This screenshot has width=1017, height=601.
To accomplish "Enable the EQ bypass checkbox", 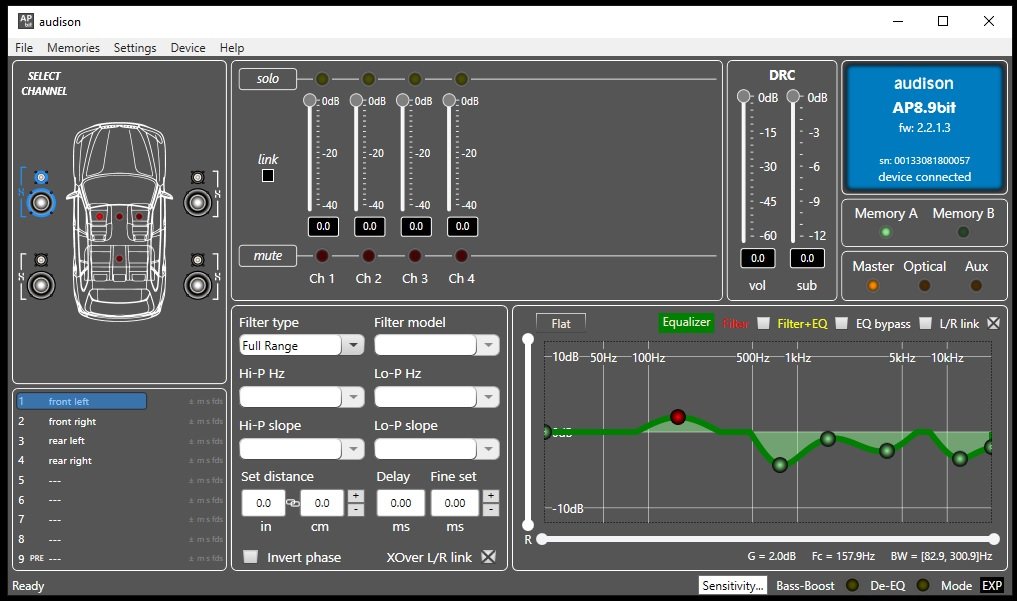I will 926,323.
